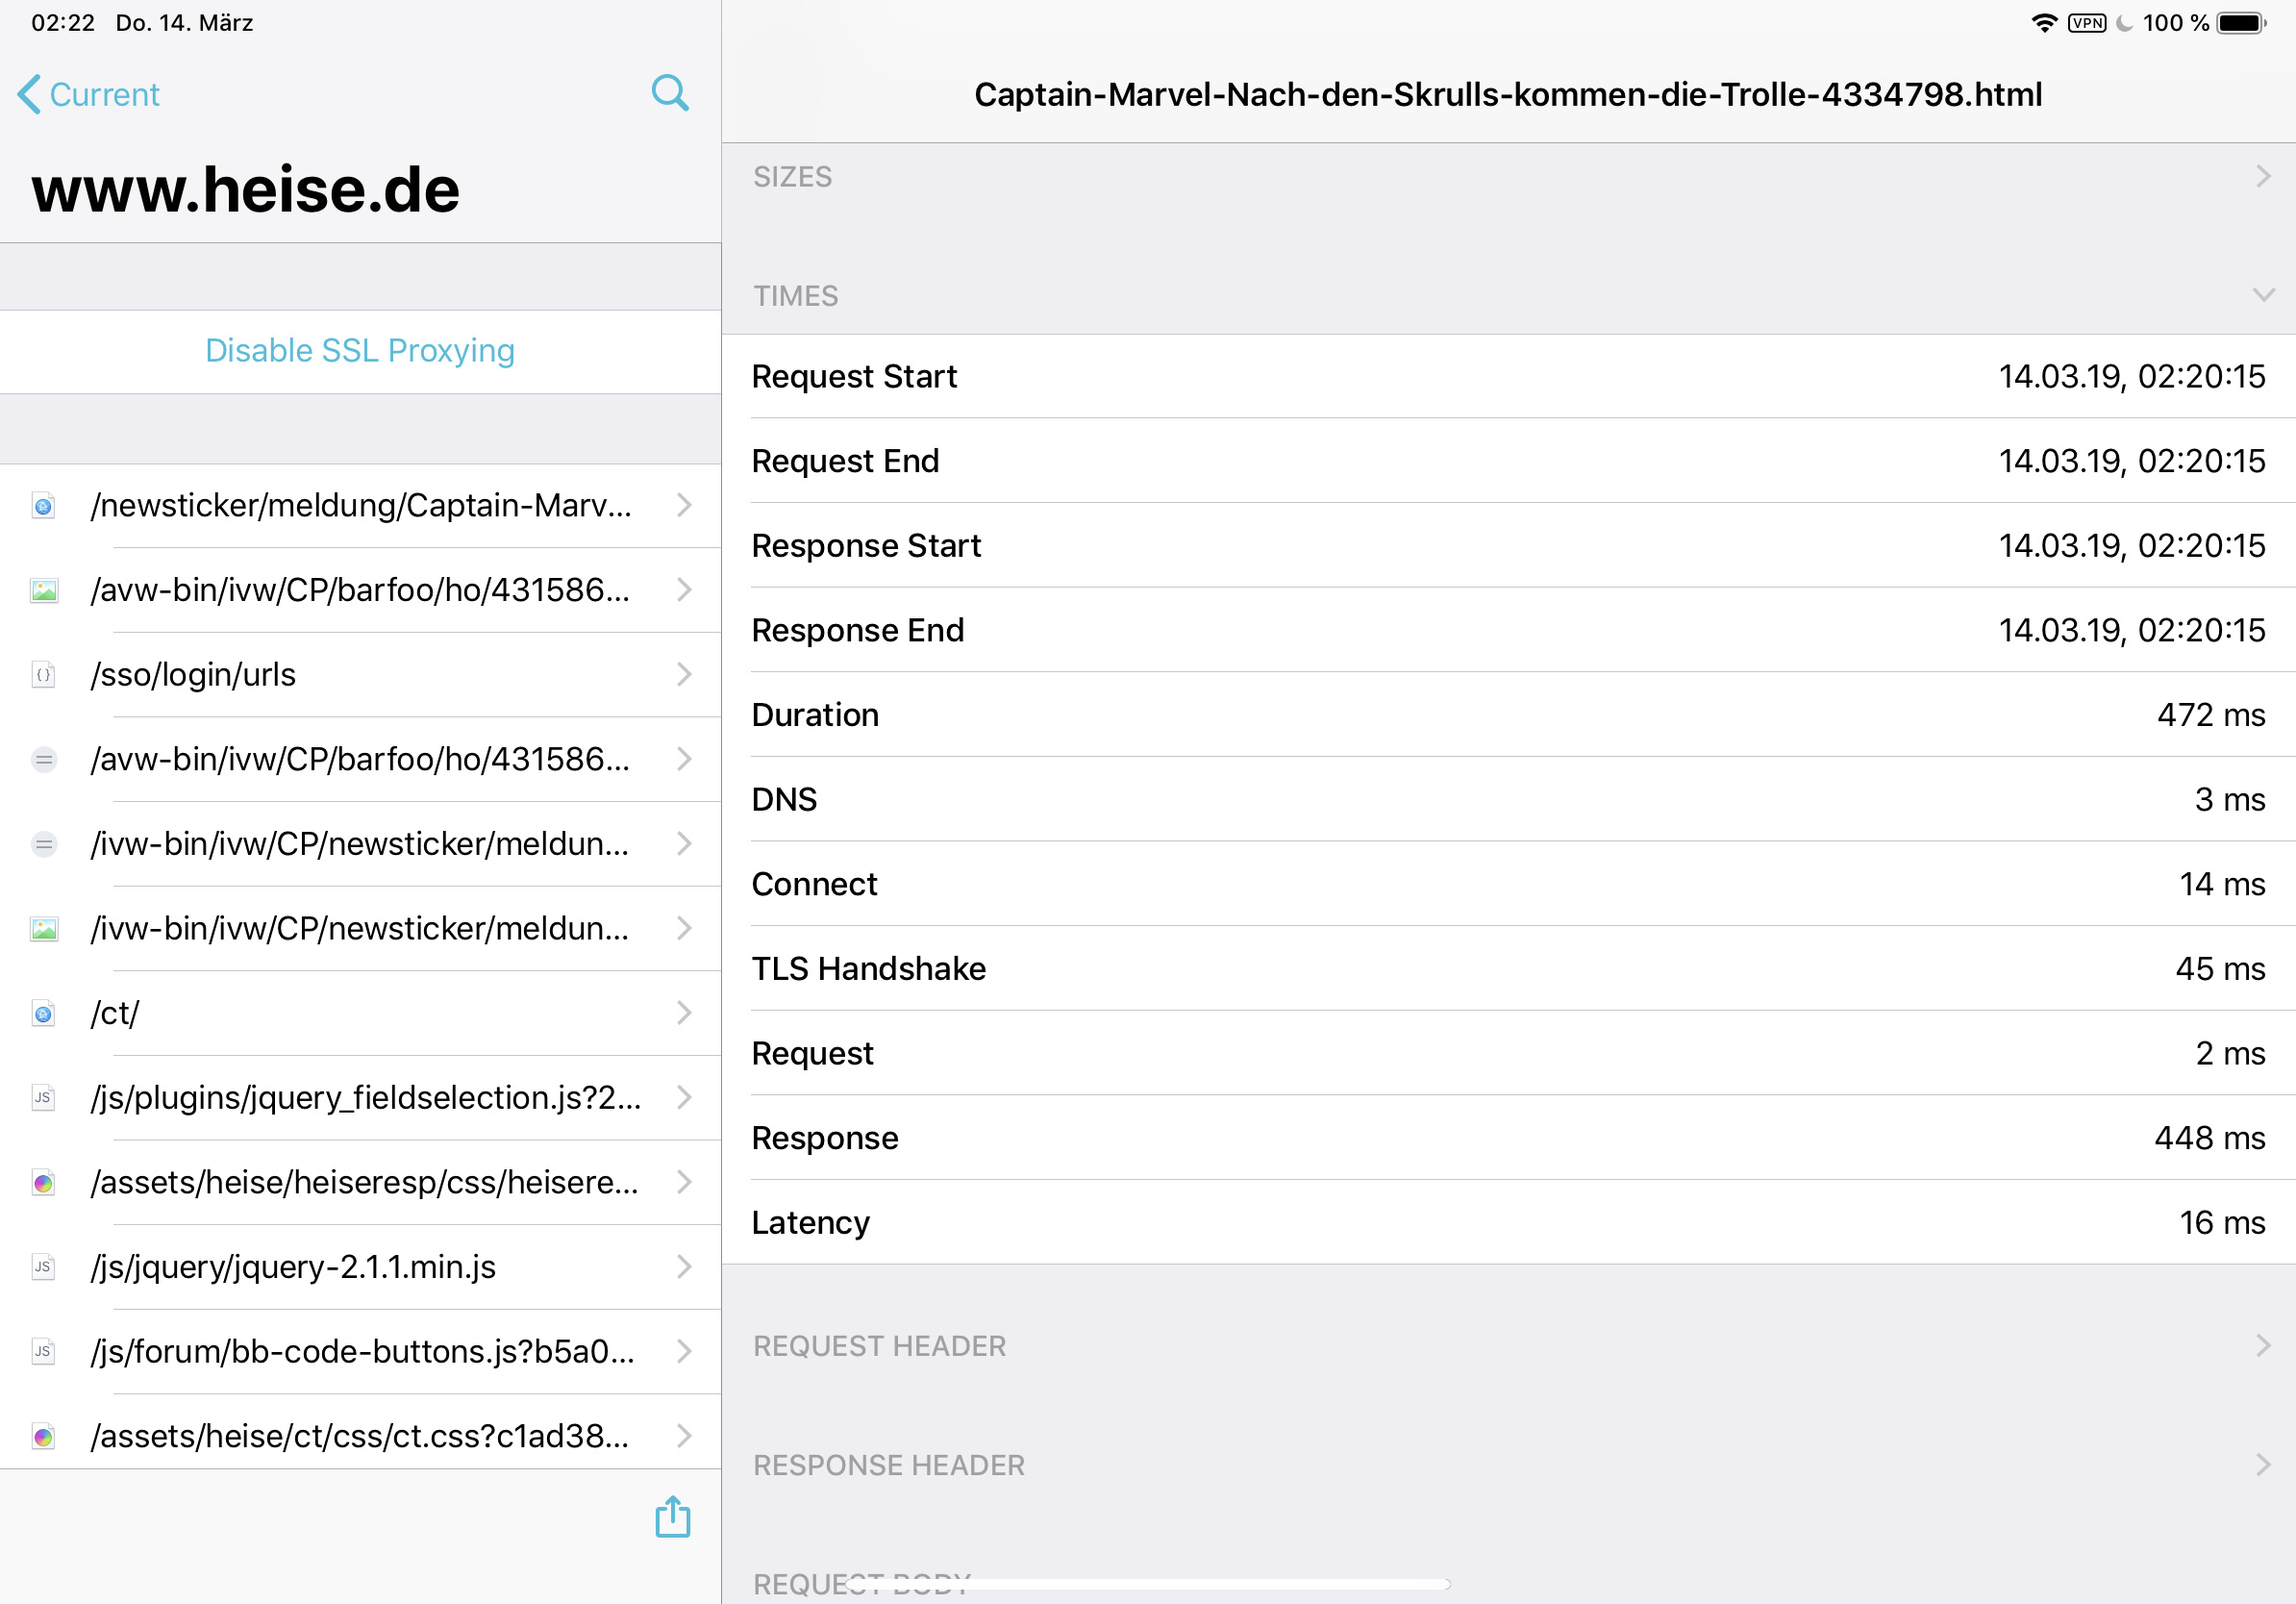The height and width of the screenshot is (1604, 2296).
Task: Click image icon of first avw-bin request
Action: click(x=43, y=590)
